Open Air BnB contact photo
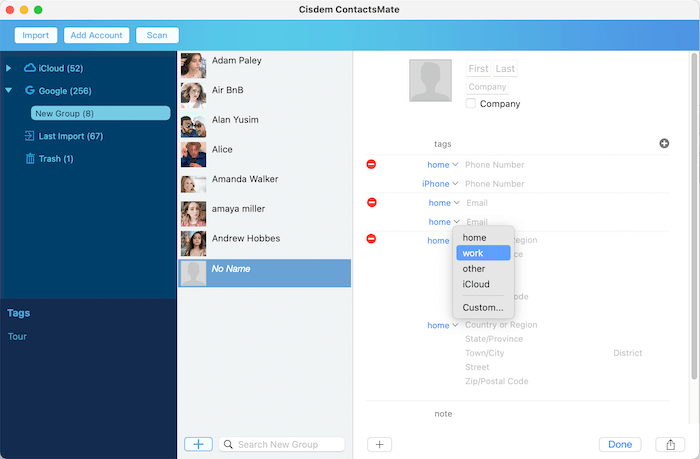Screen dimensions: 700x459 (193, 95)
